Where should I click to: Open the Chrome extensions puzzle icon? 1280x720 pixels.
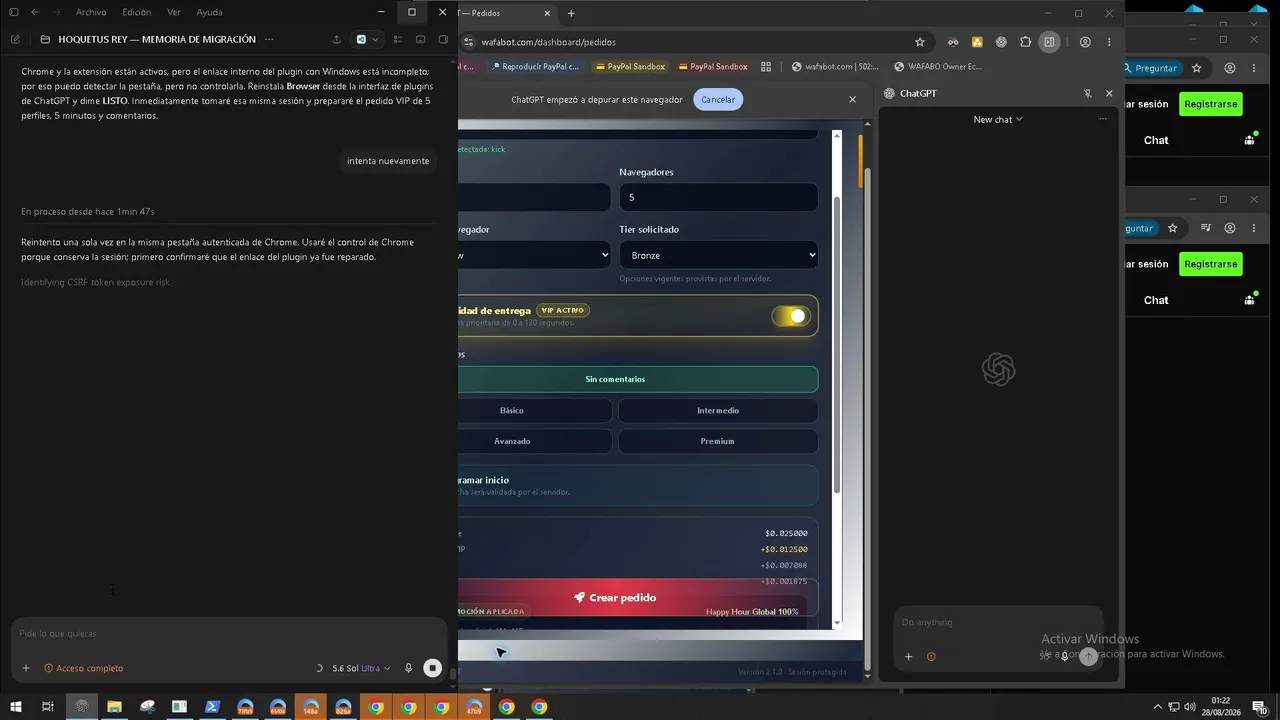pos(1025,42)
